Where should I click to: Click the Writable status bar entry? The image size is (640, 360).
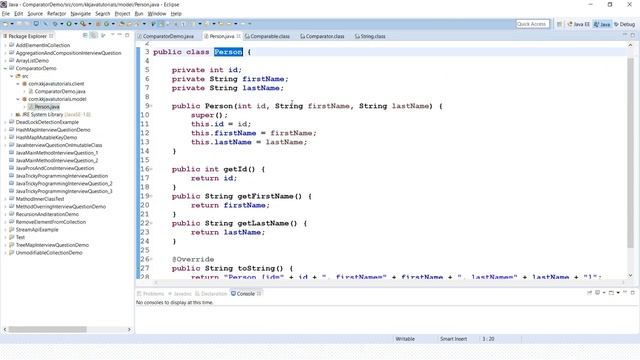pyautogui.click(x=405, y=339)
